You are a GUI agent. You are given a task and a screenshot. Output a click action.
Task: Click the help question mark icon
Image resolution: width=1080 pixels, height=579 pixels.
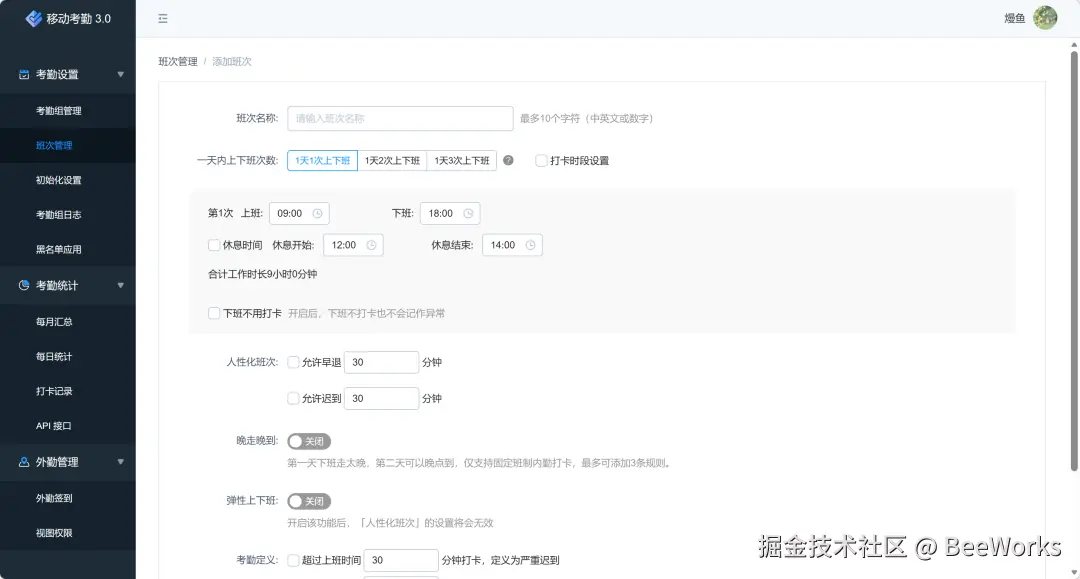(x=508, y=160)
